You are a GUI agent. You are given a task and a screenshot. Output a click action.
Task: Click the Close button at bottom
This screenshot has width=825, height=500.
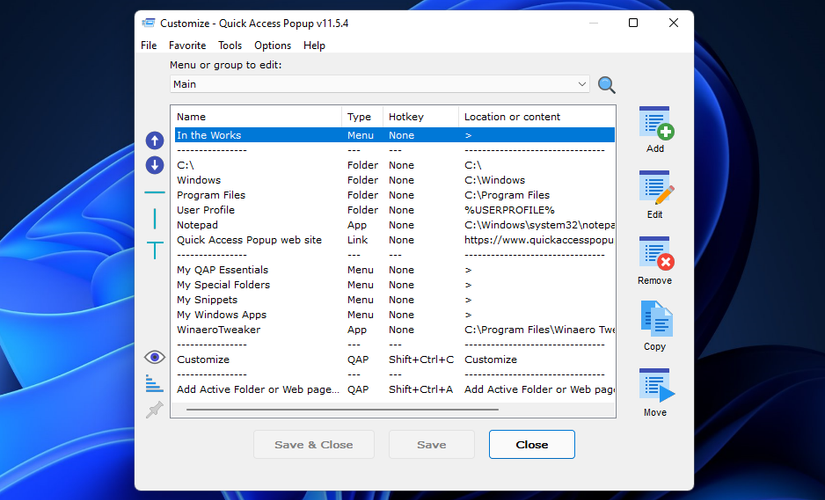click(532, 445)
